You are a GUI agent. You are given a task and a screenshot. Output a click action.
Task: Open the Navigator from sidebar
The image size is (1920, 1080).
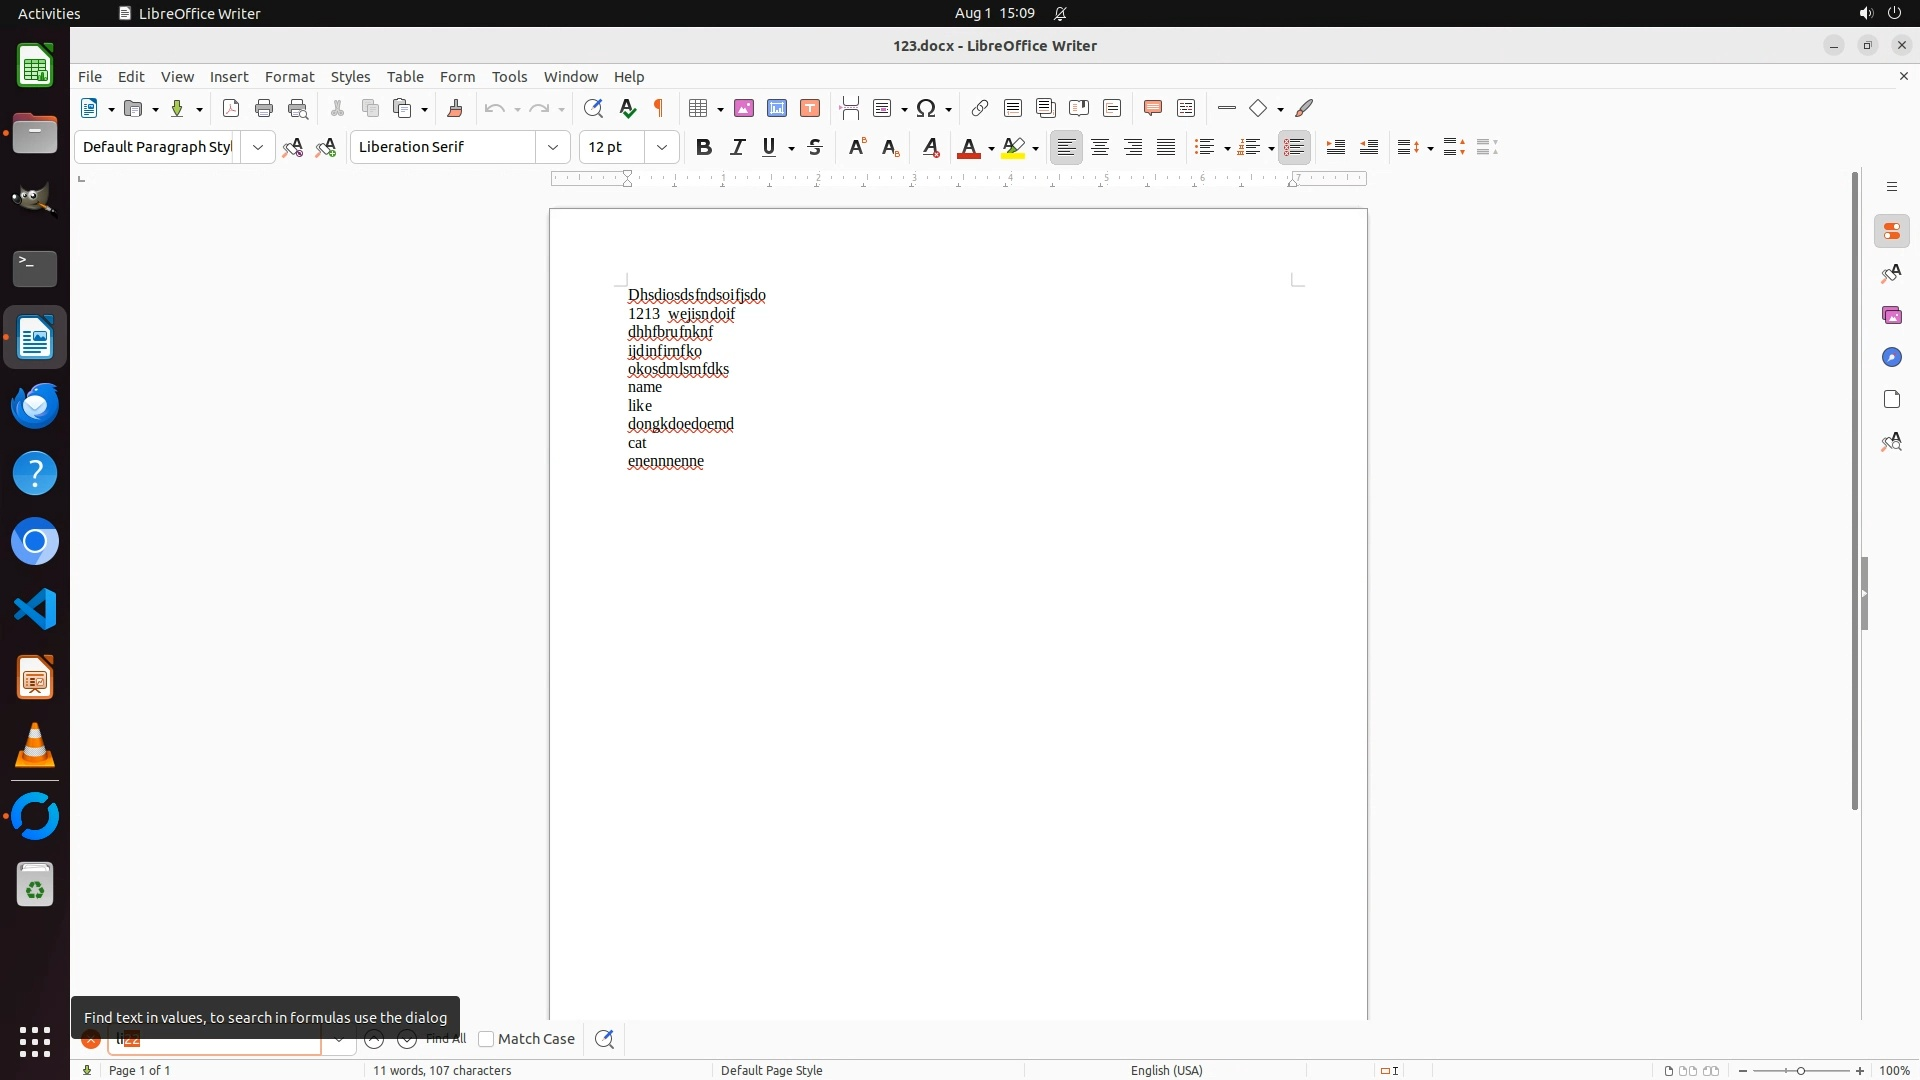click(1891, 357)
